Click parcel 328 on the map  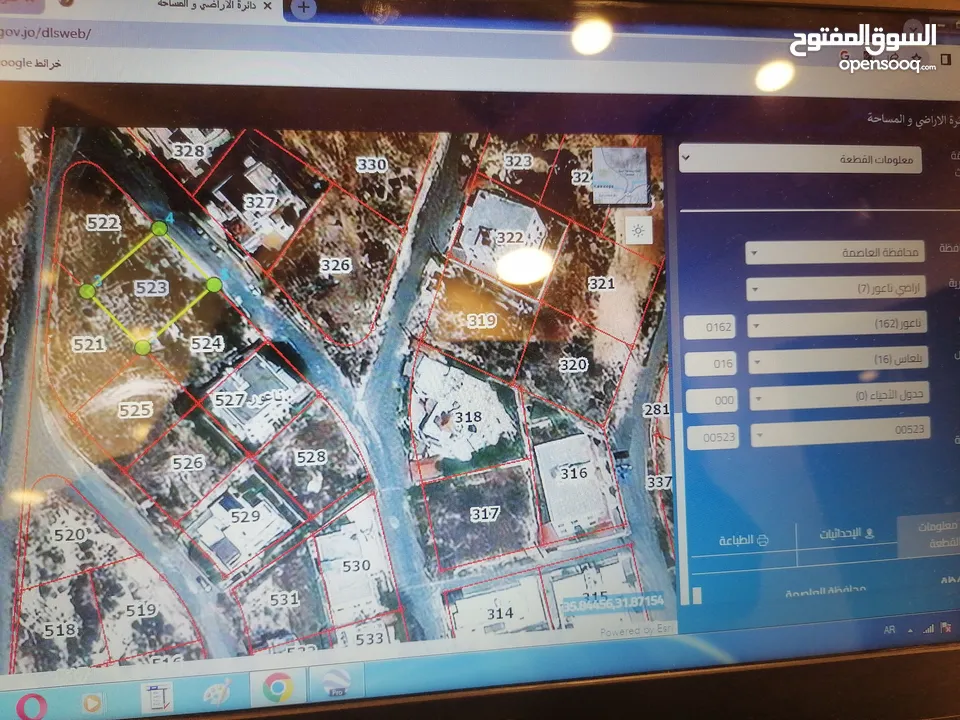pyautogui.click(x=188, y=151)
